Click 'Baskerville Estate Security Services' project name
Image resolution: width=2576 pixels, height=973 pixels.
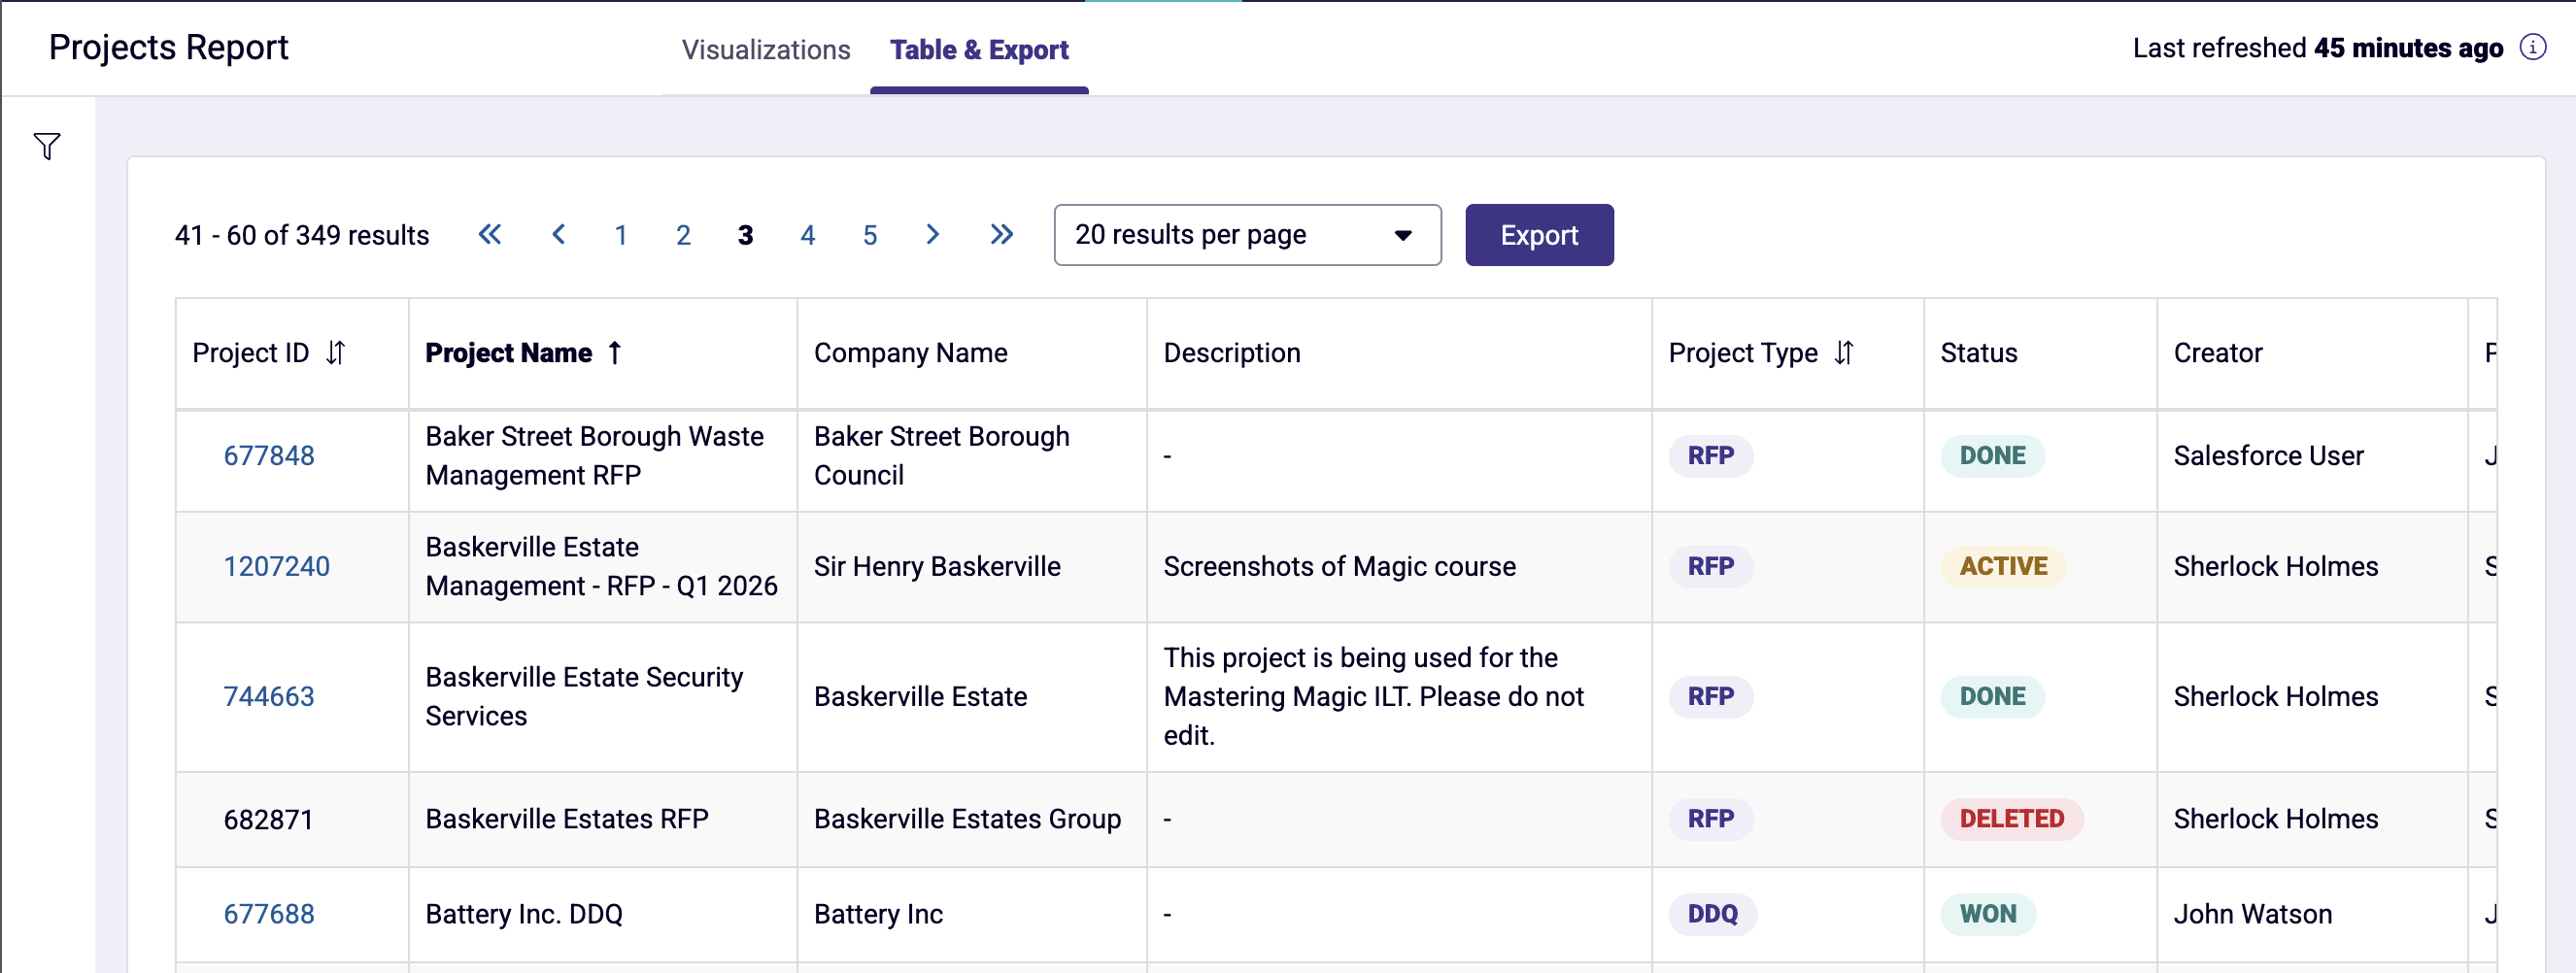click(x=585, y=696)
